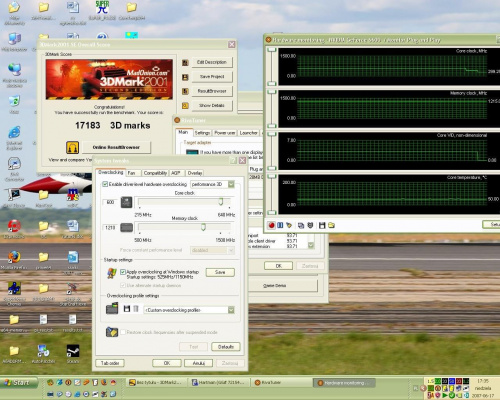The height and width of the screenshot is (400, 500).
Task: Toggle Apply overclocking at Windows startup checkbox
Action: (x=123, y=272)
